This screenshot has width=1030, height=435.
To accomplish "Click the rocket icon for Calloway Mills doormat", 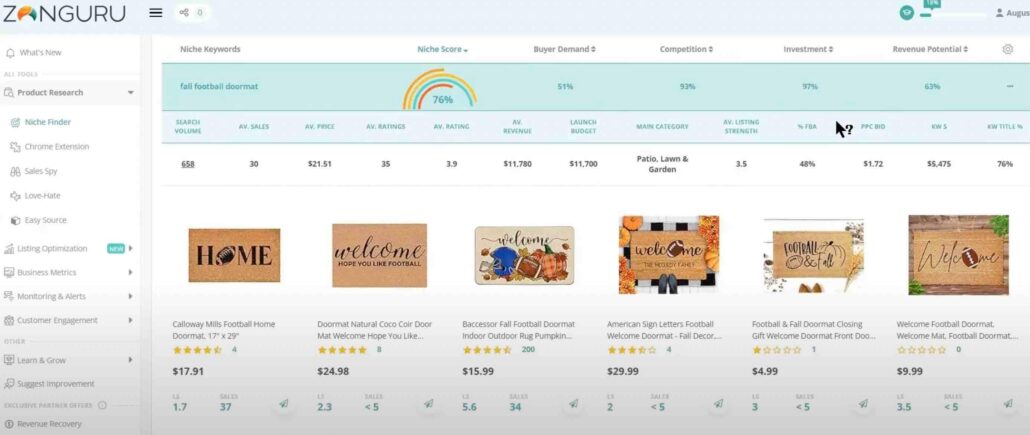I will point(283,403).
